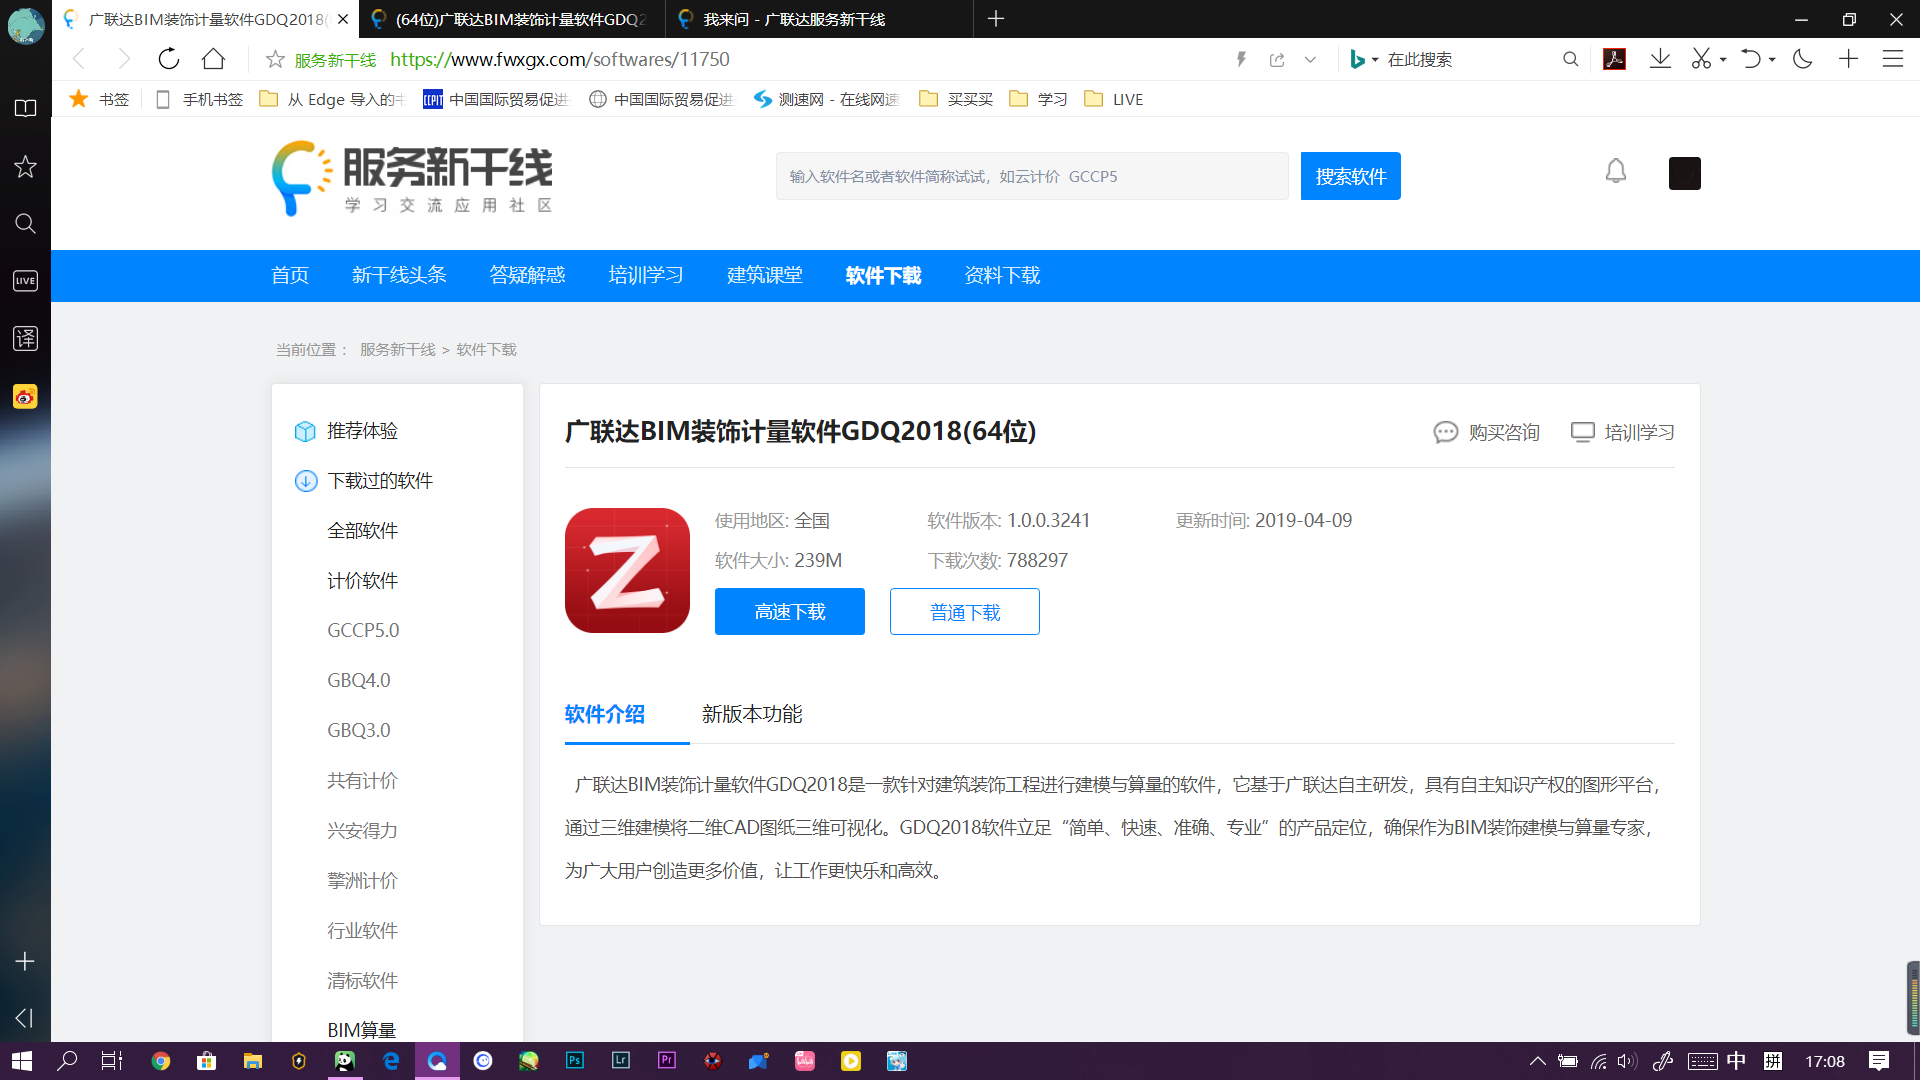This screenshot has height=1080, width=1920.
Task: Expand the undo icon dropdown arrow
Action: 1772,60
